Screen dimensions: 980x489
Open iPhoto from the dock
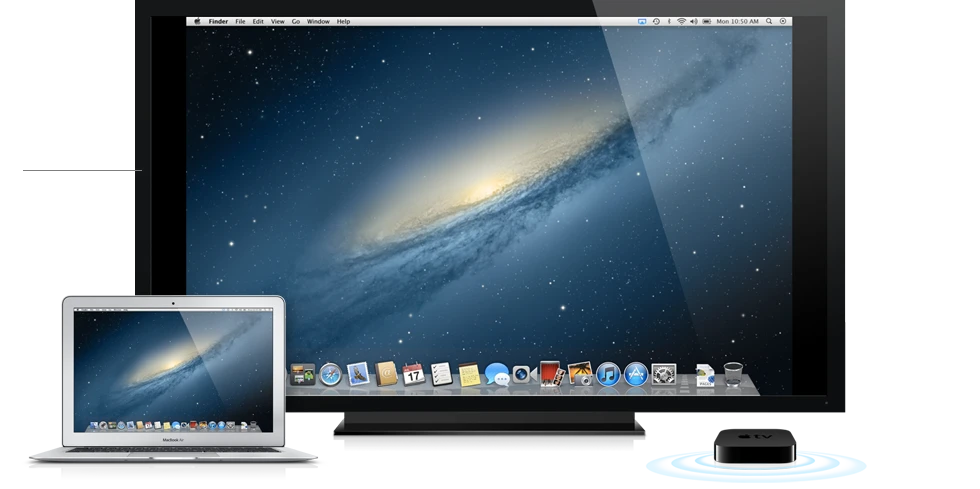tap(580, 373)
